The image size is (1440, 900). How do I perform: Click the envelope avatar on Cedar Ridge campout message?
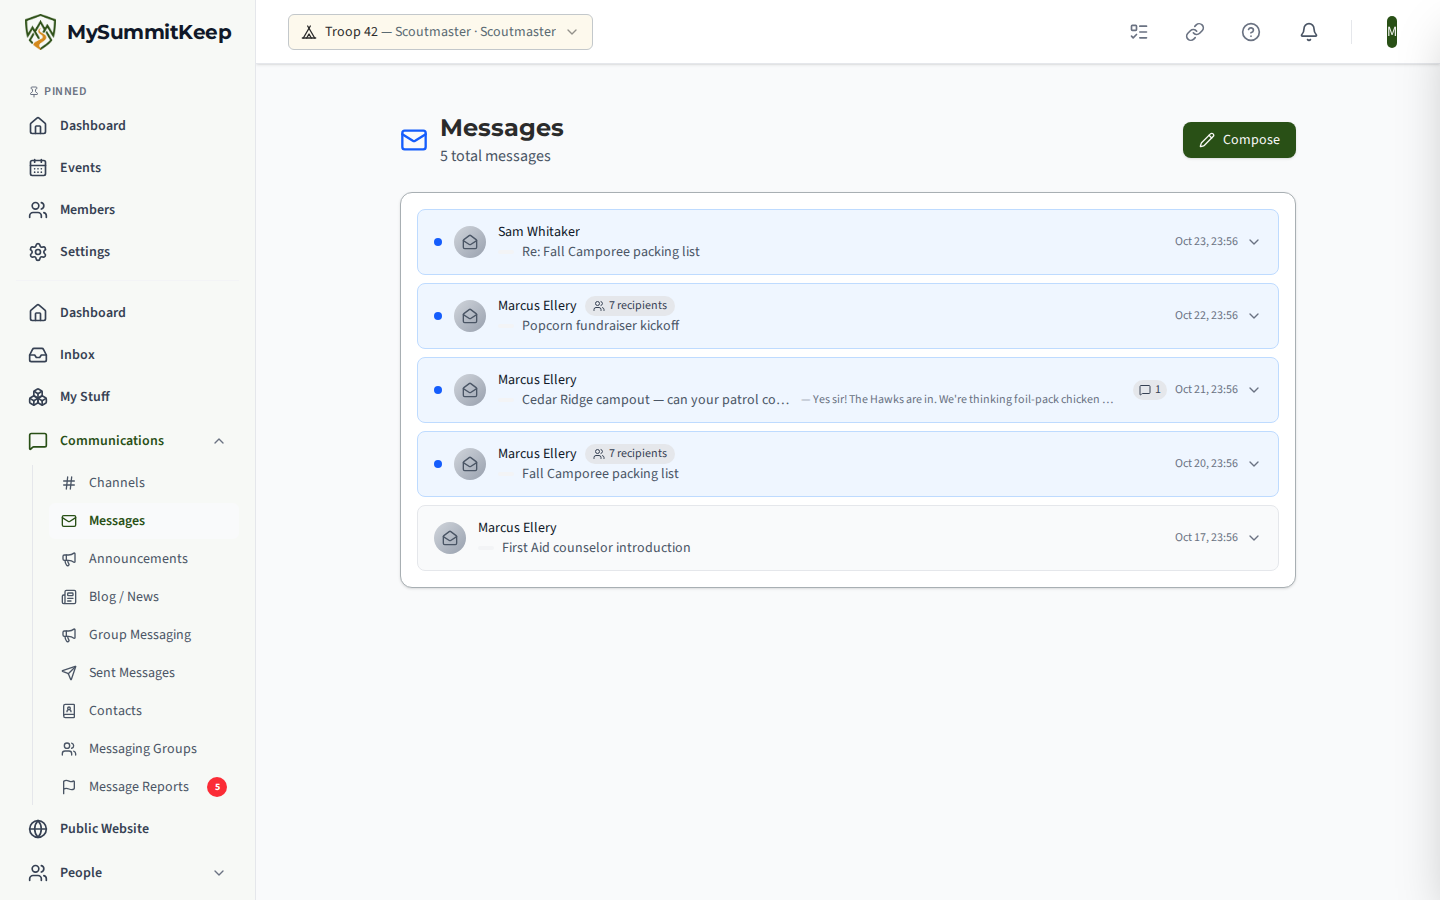(x=470, y=390)
